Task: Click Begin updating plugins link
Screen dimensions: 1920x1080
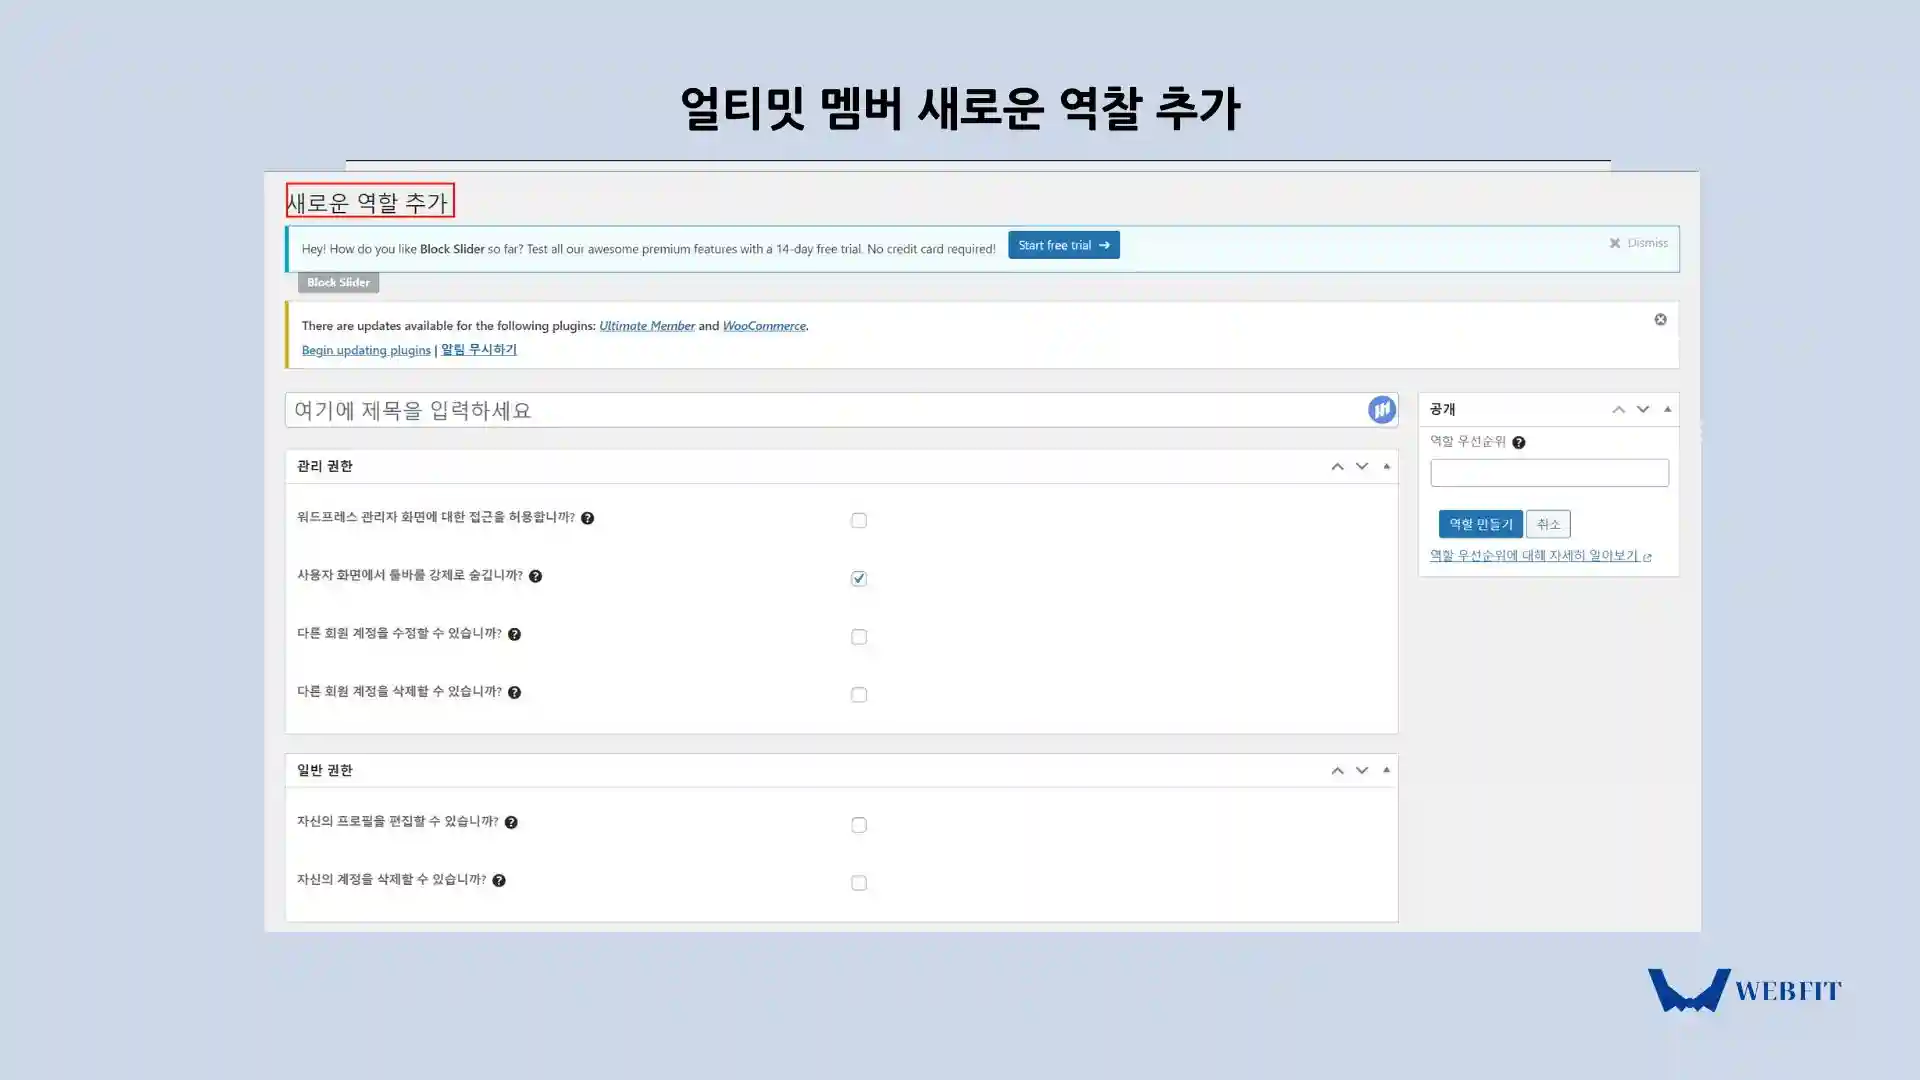Action: (x=366, y=350)
